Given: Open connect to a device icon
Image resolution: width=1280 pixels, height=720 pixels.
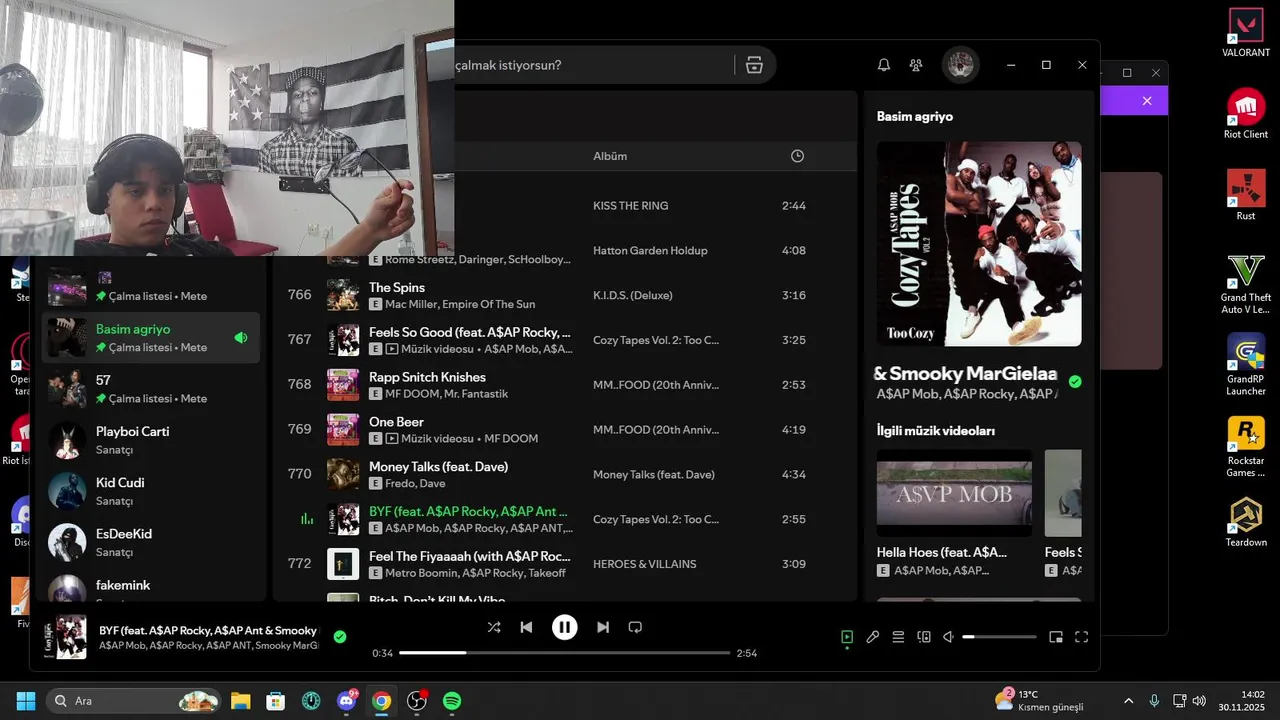Looking at the screenshot, I should 924,637.
